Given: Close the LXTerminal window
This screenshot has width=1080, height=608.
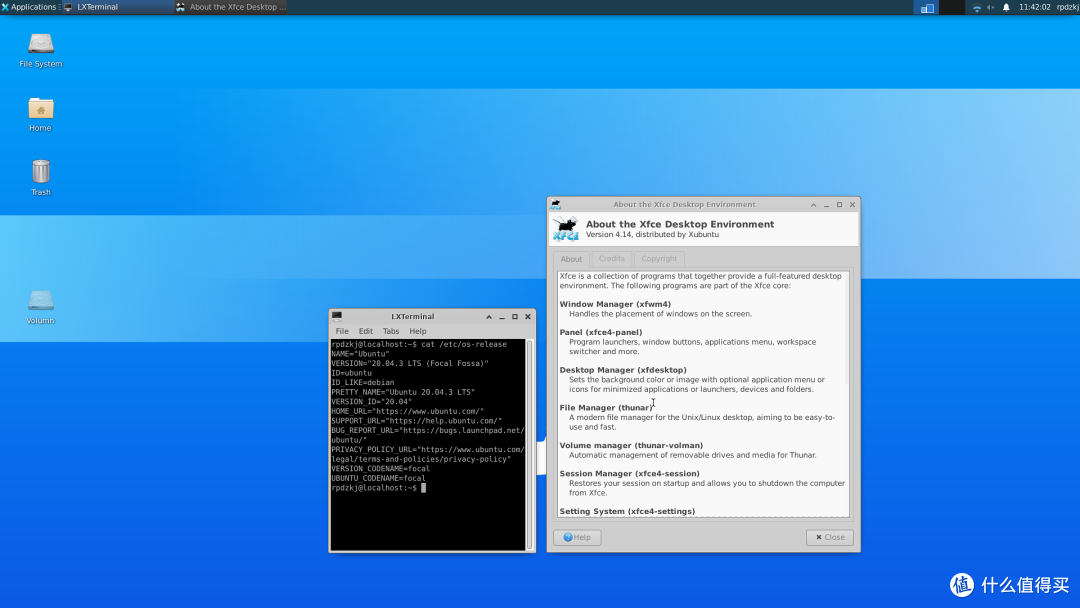Looking at the screenshot, I should [528, 317].
